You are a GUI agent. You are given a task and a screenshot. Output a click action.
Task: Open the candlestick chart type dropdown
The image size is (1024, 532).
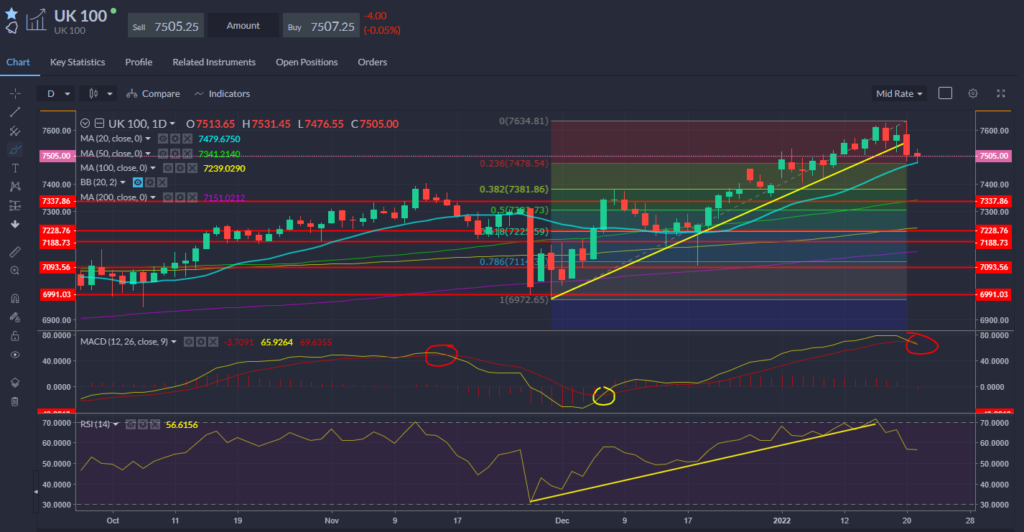[x=96, y=93]
